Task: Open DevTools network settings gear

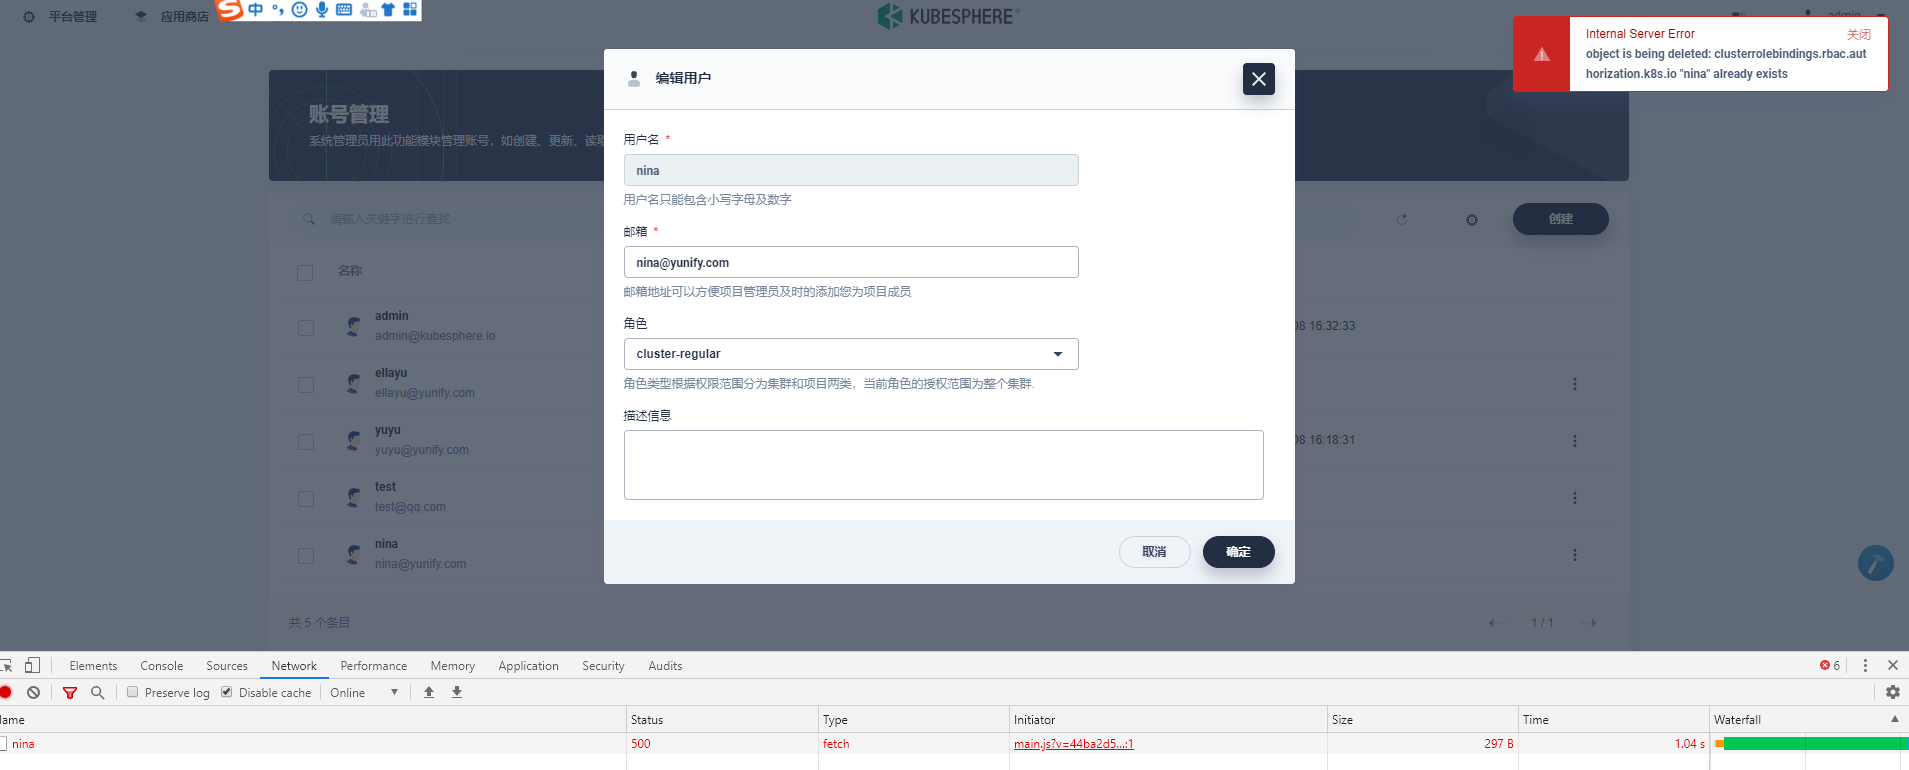Action: (1892, 692)
